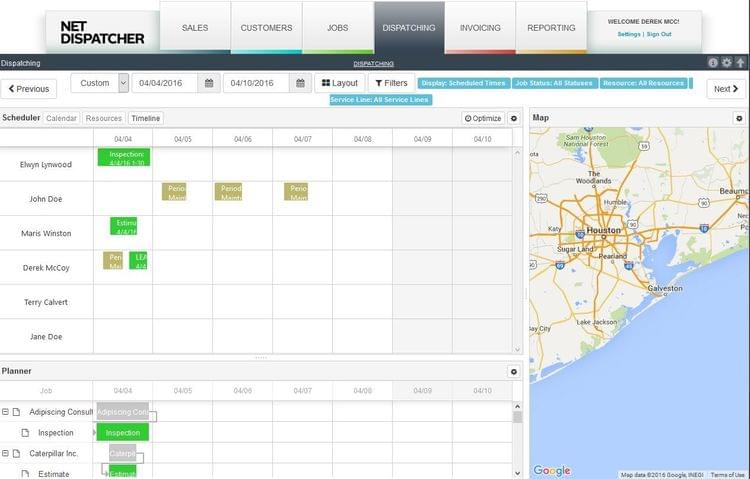Image resolution: width=750 pixels, height=479 pixels.
Task: Click the info icon in Dispatching header
Action: 713,62
